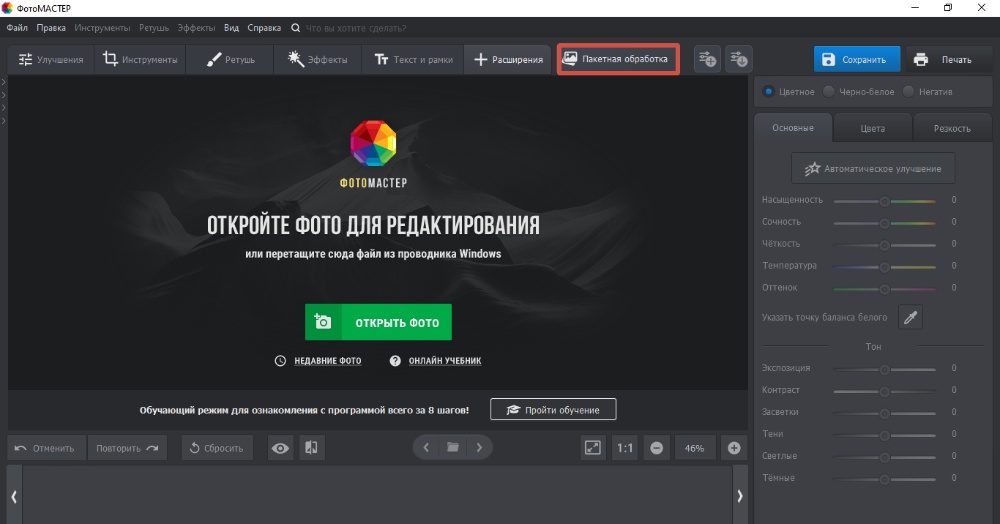Adjust the Насыщенность slider

[885, 201]
